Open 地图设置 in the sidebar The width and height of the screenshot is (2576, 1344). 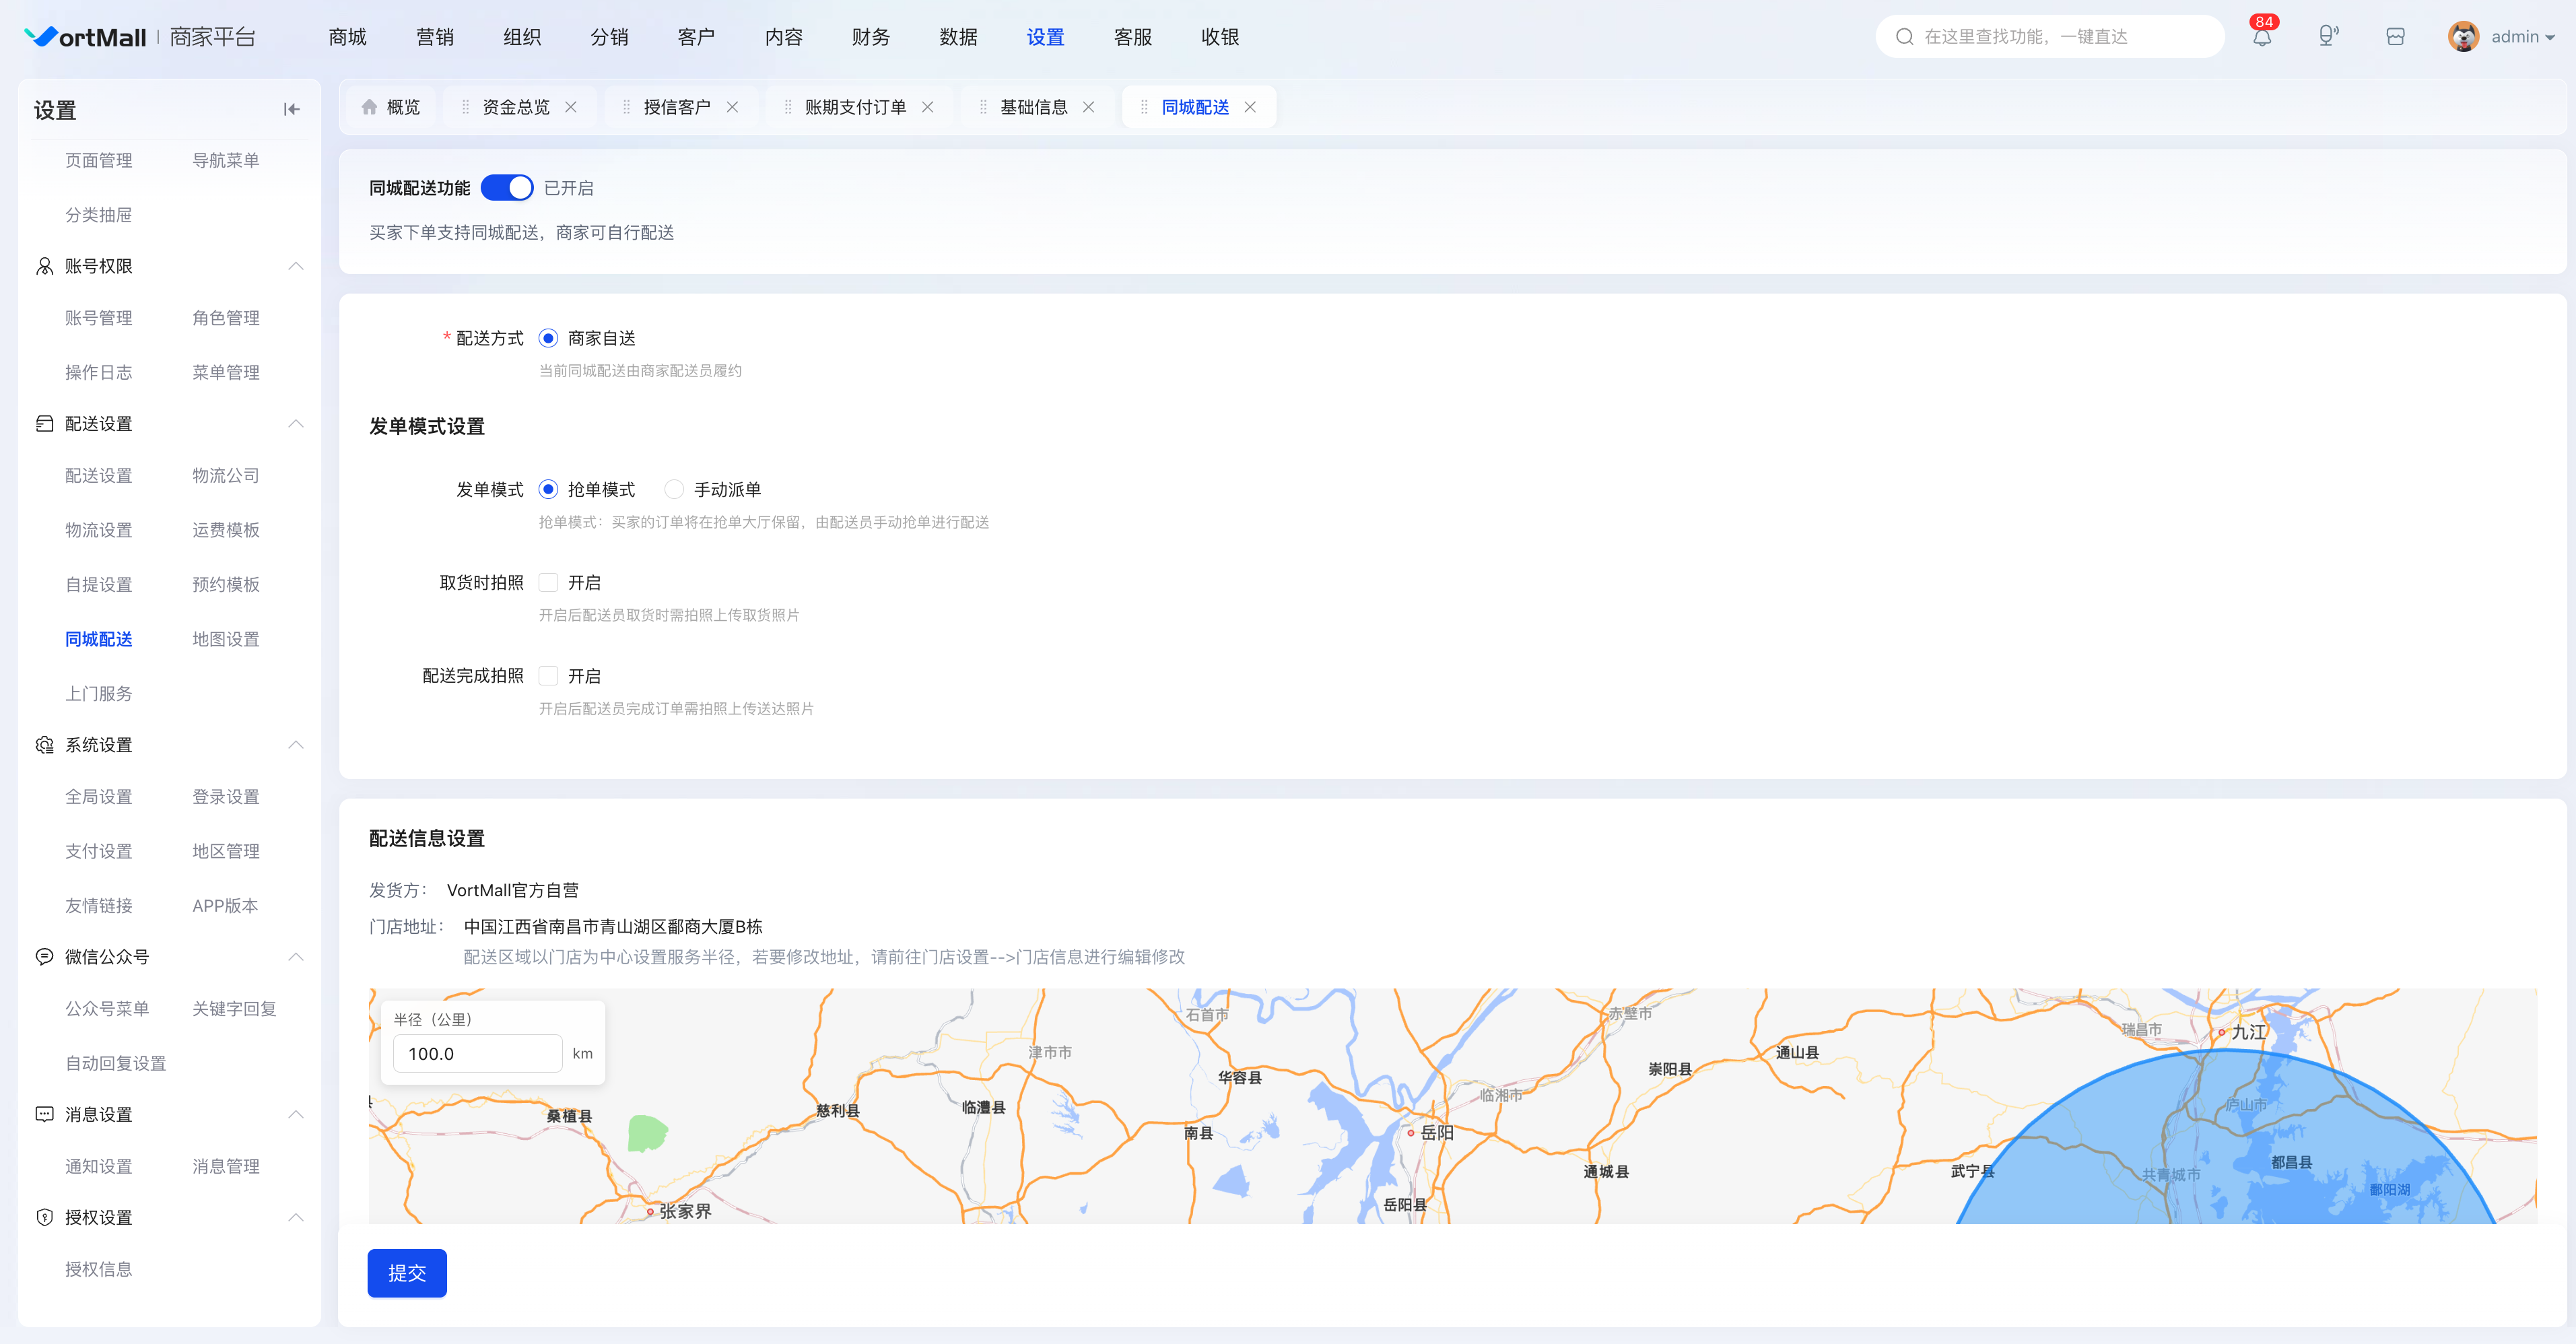point(226,639)
